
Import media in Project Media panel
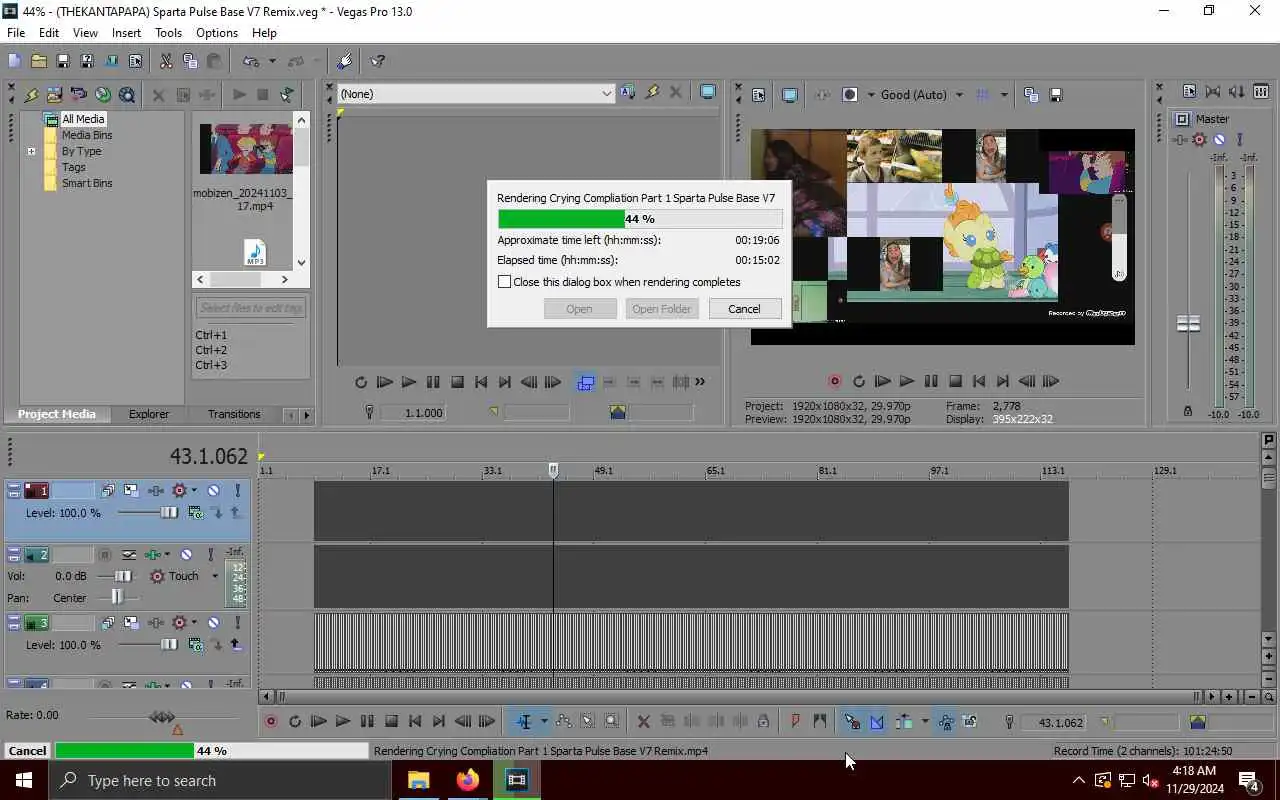(54, 95)
